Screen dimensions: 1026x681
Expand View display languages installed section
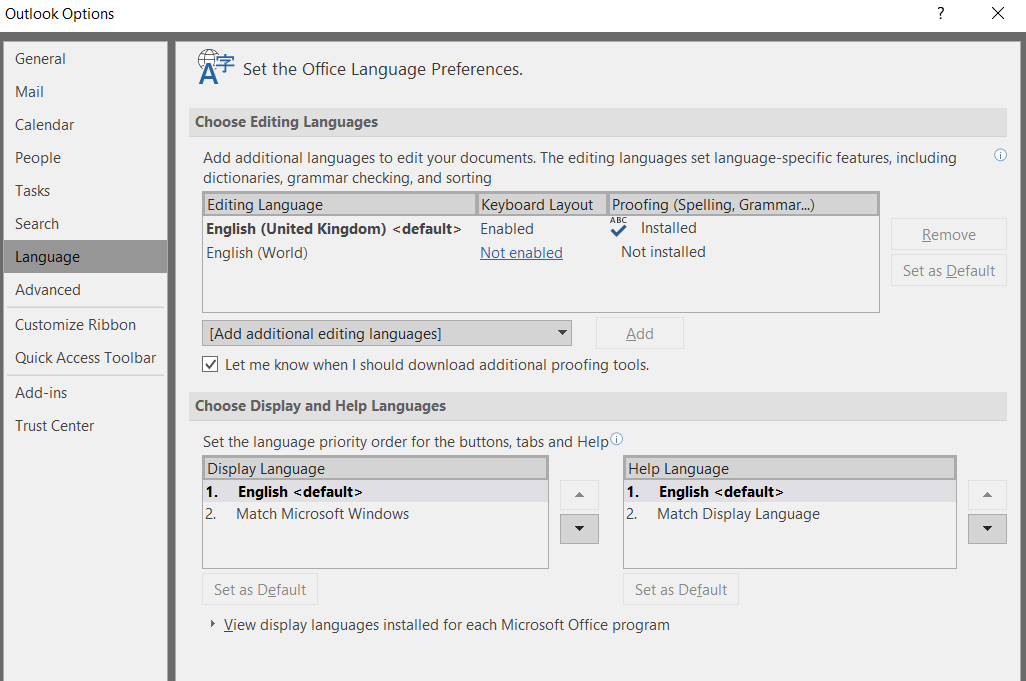pos(212,625)
